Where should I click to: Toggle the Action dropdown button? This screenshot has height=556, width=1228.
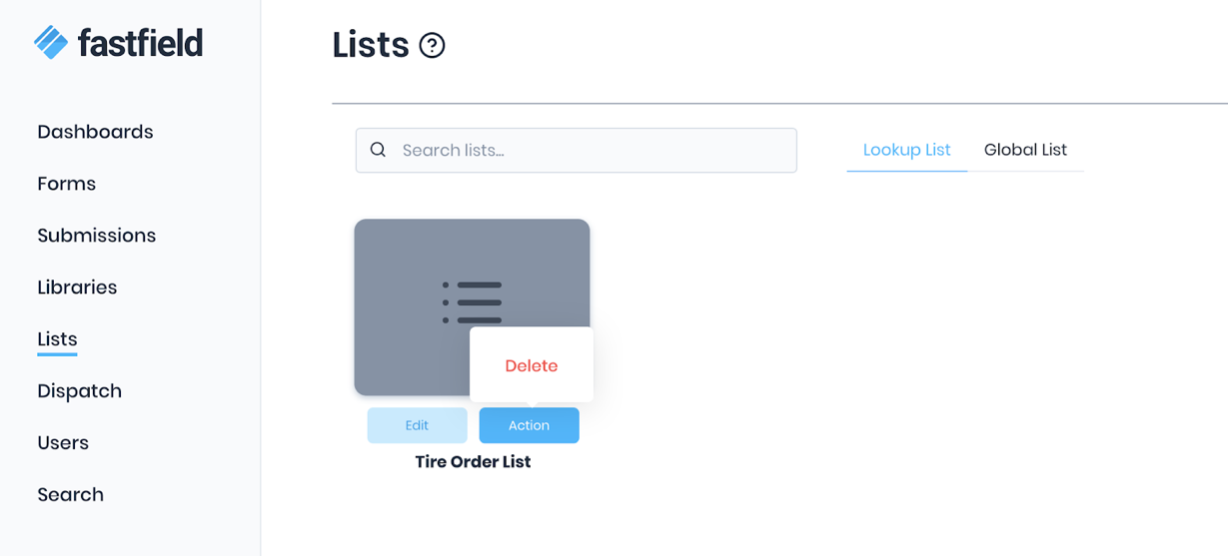click(x=529, y=425)
